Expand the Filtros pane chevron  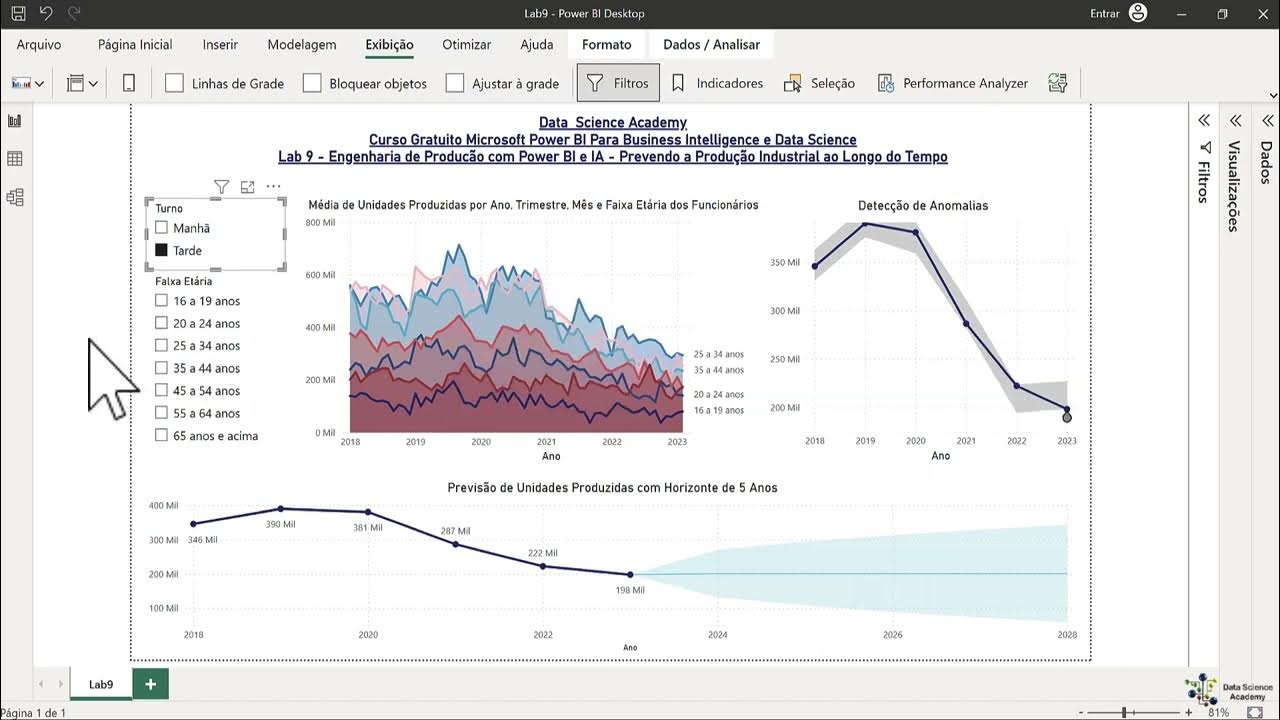1204,120
